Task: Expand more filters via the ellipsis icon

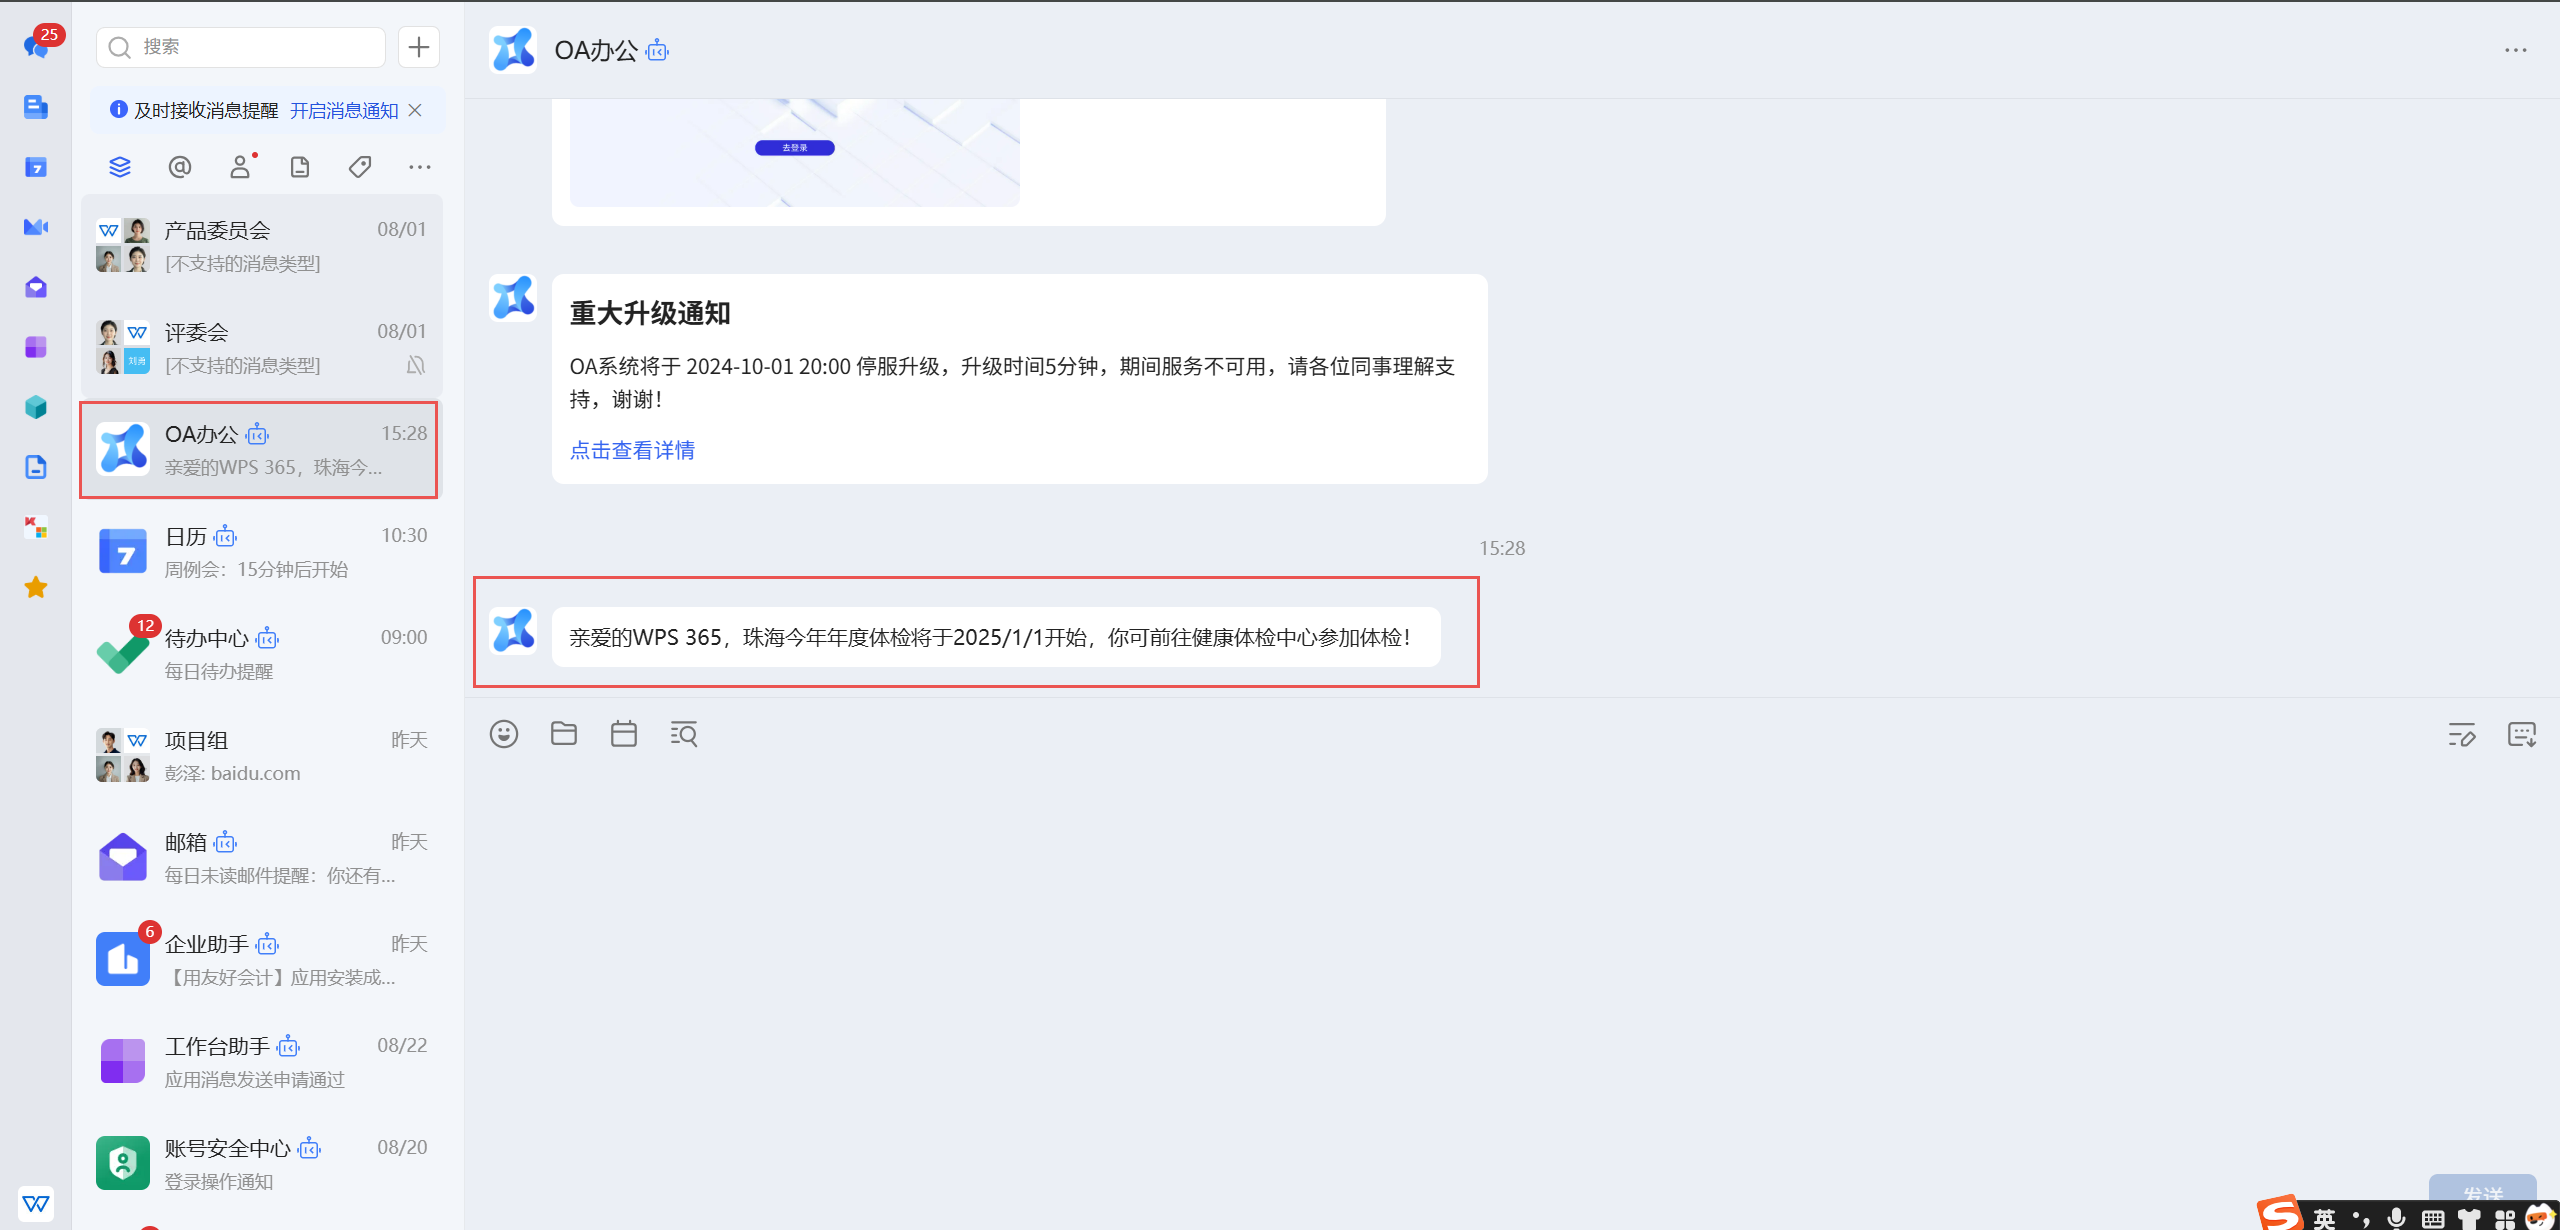Action: [419, 167]
